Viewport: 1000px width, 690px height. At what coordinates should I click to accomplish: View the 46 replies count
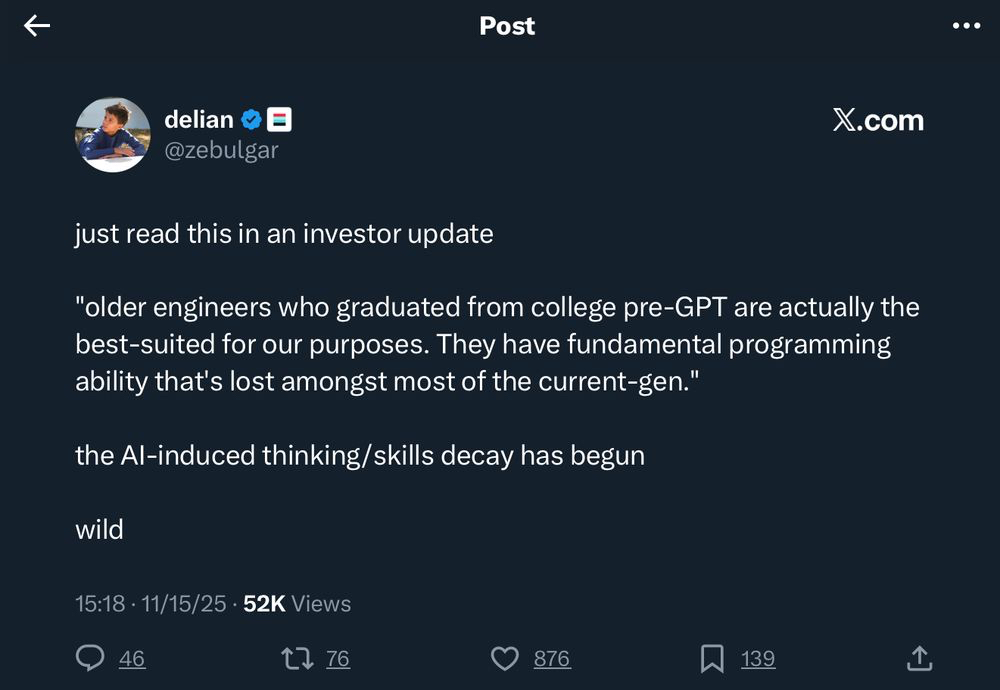[x=132, y=658]
